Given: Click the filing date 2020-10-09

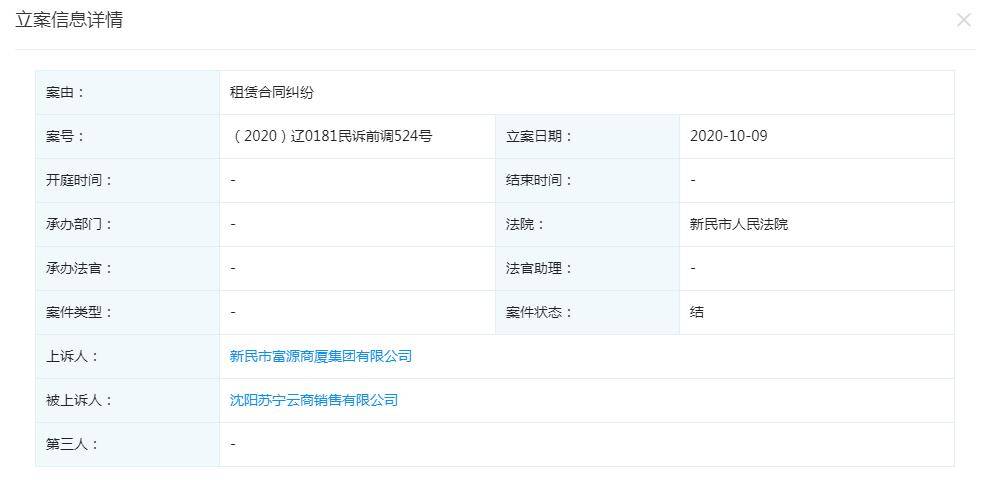Looking at the screenshot, I should tap(728, 136).
